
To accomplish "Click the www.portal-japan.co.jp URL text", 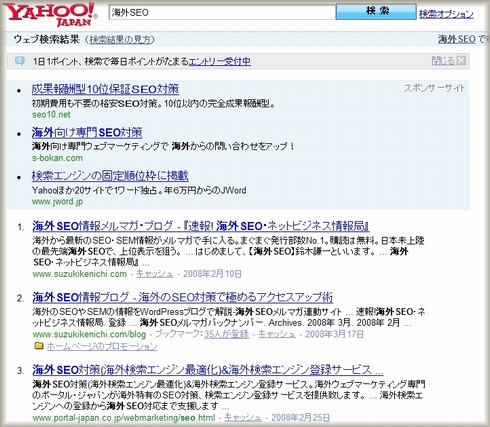I will coord(124,418).
